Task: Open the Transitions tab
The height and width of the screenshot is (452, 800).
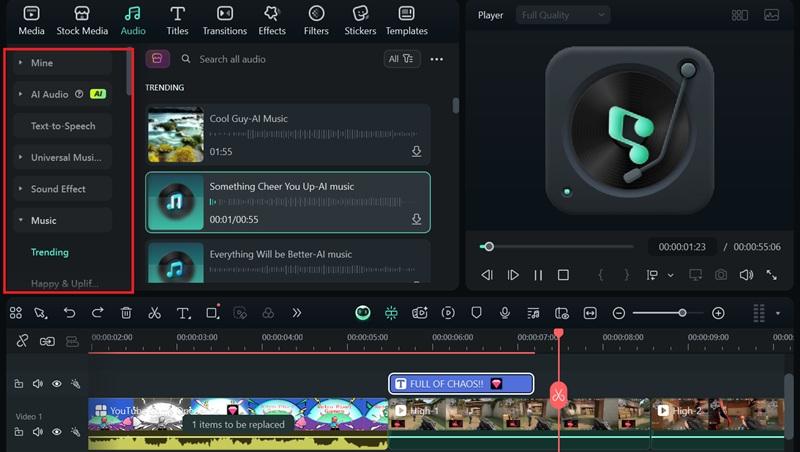Action: coord(224,21)
